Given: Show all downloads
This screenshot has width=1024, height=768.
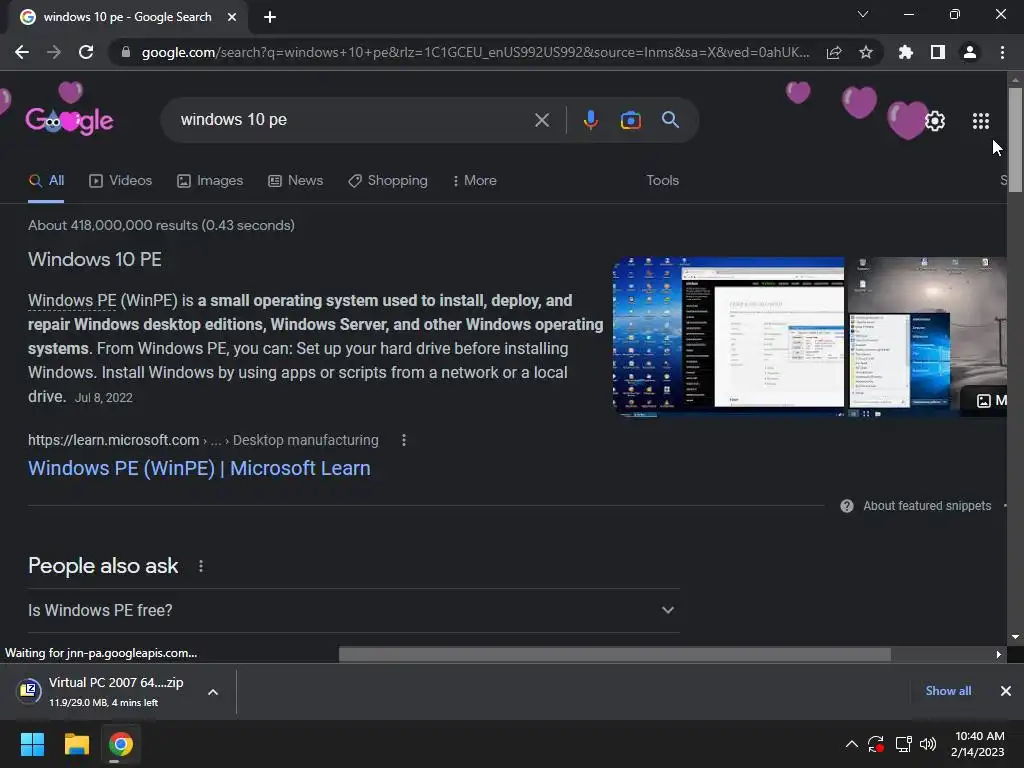Looking at the screenshot, I should pyautogui.click(x=948, y=691).
